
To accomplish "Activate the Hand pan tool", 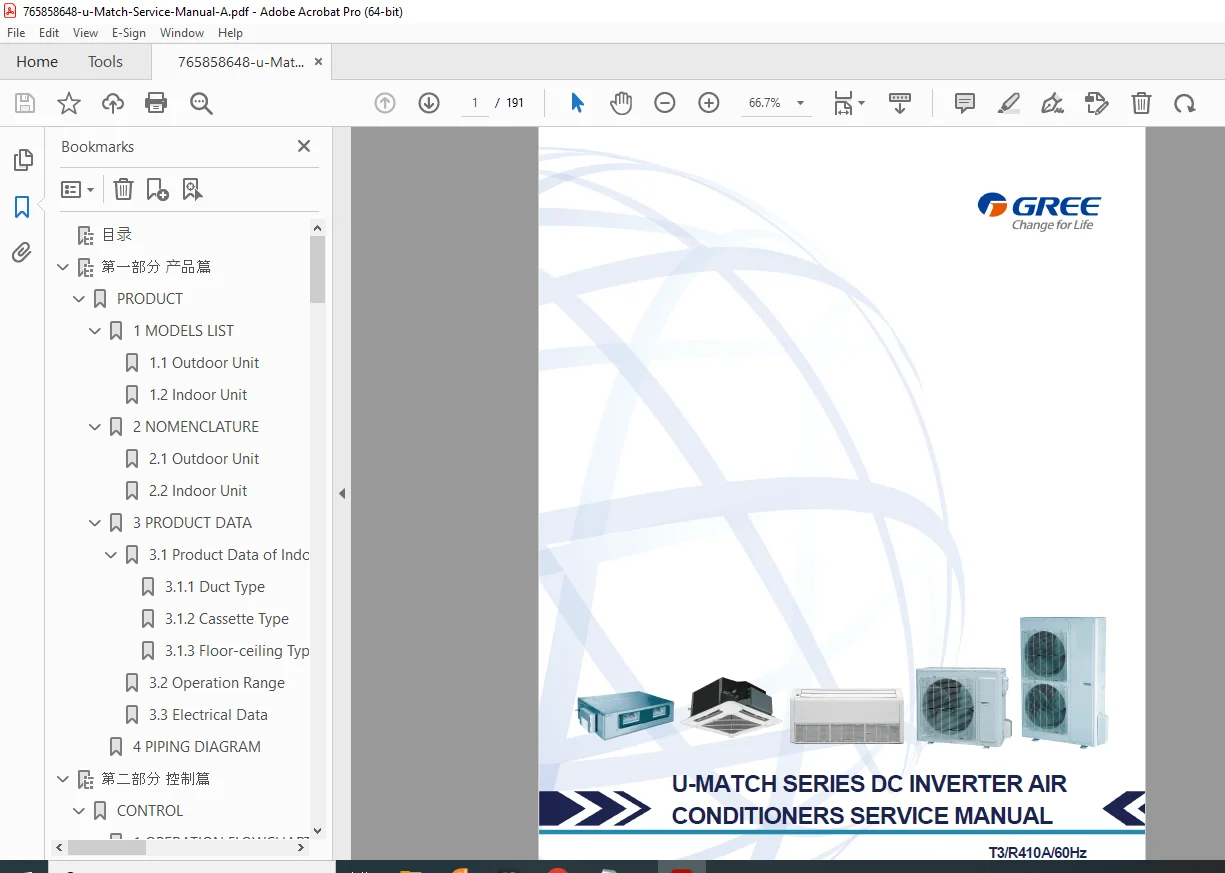I will tap(621, 103).
